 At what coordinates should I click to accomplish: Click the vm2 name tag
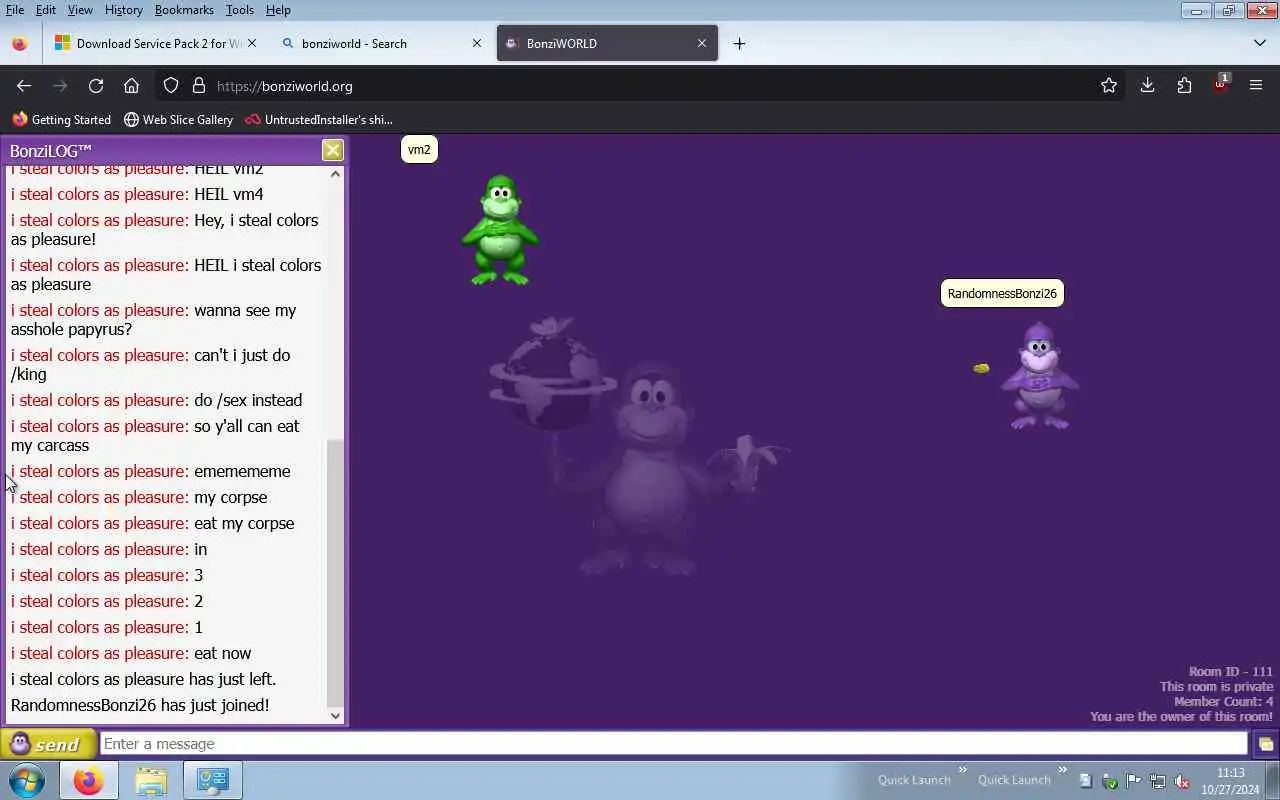[x=419, y=150]
